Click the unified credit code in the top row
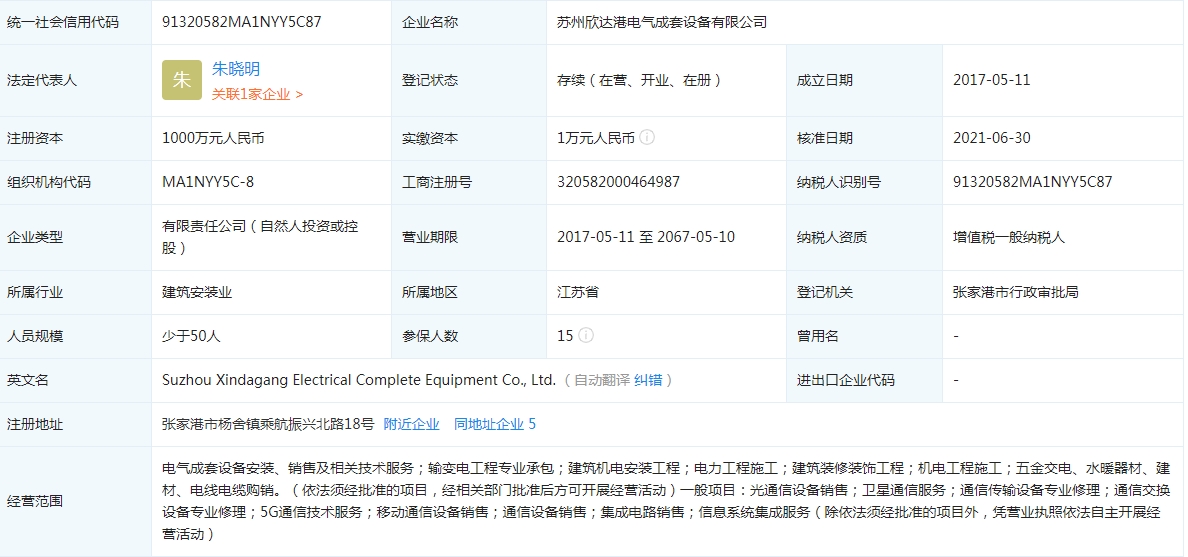Viewport: 1188px width, 557px height. tap(242, 21)
